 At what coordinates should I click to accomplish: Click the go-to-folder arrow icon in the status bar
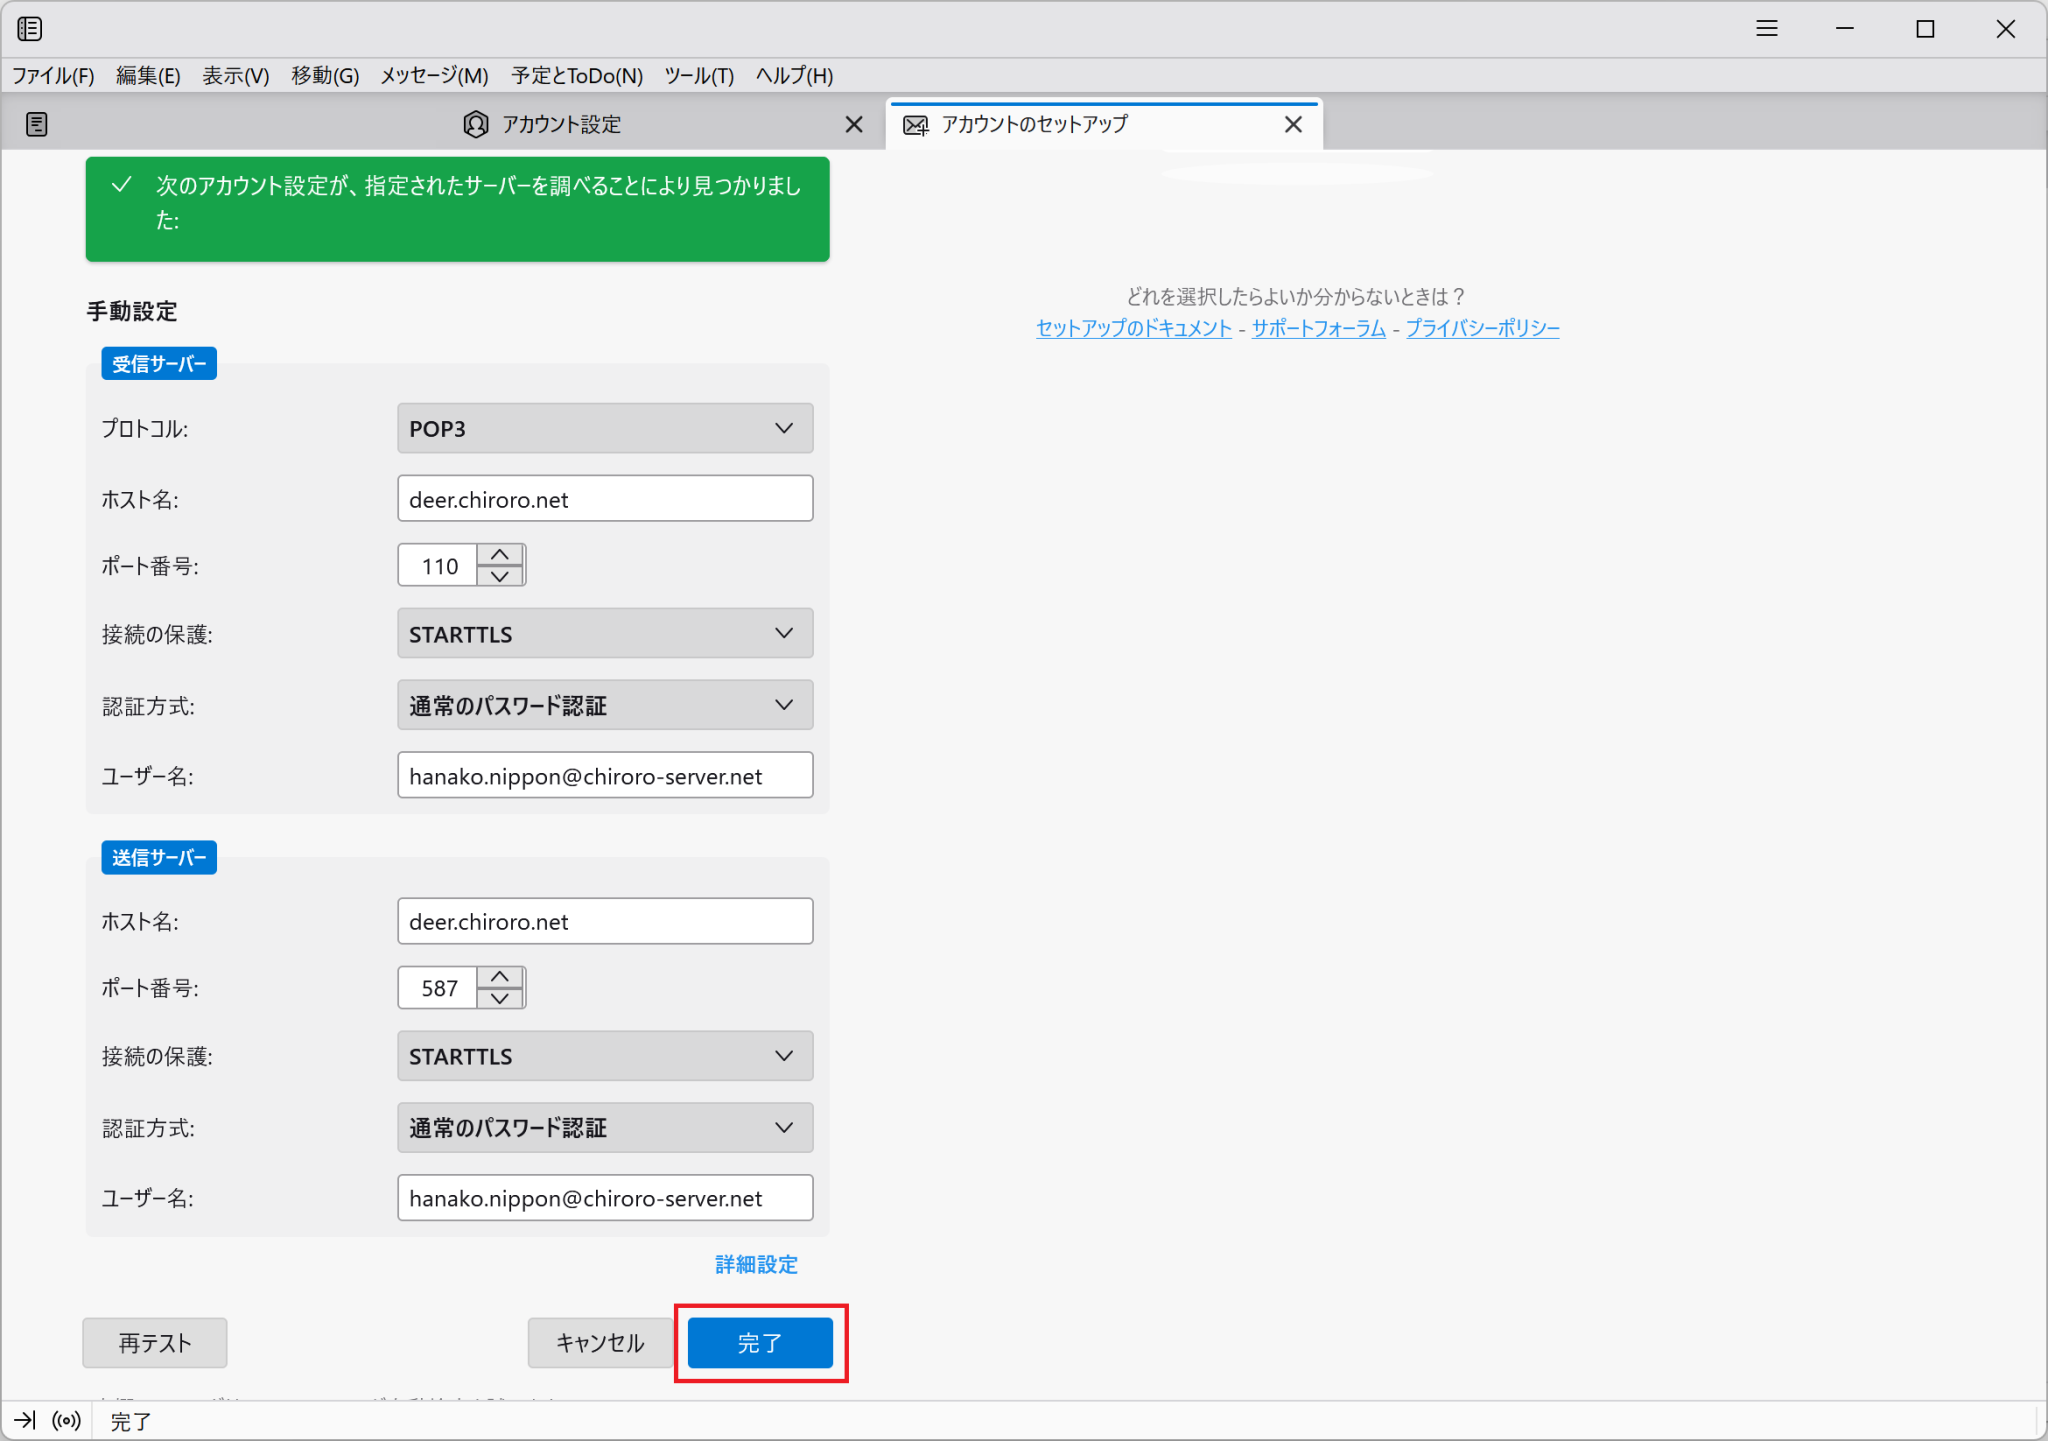click(25, 1420)
